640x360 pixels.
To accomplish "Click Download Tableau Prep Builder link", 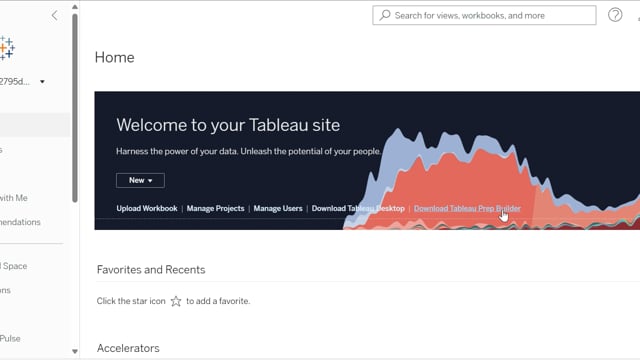I will click(x=467, y=209).
